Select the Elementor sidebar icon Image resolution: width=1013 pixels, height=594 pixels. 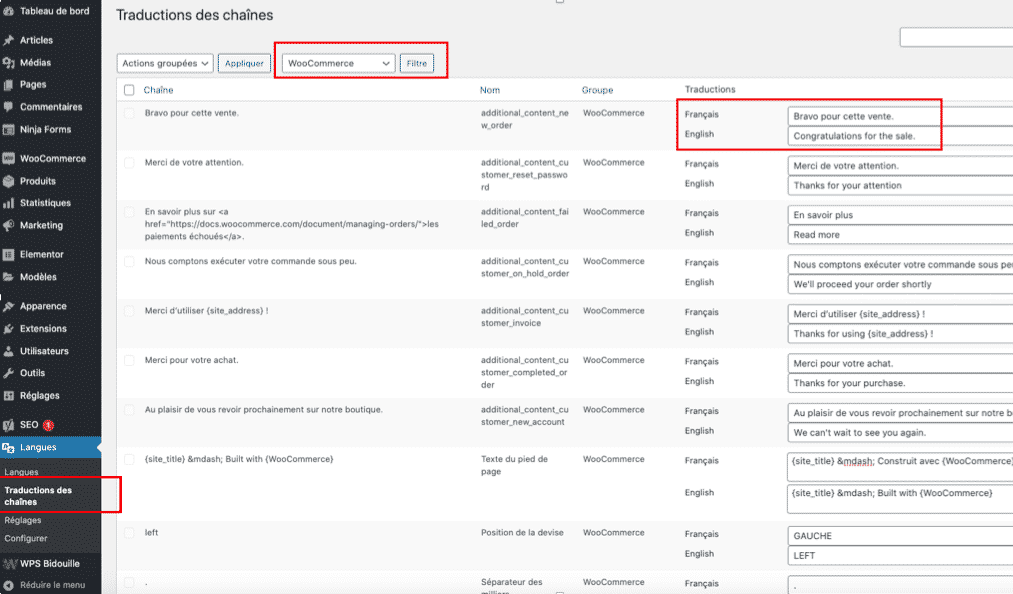coord(10,254)
